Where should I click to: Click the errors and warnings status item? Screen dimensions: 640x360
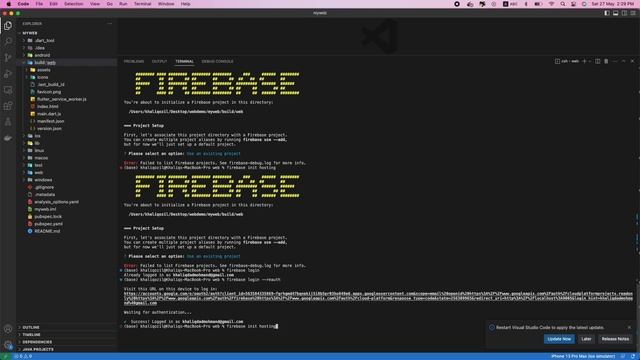point(23,356)
